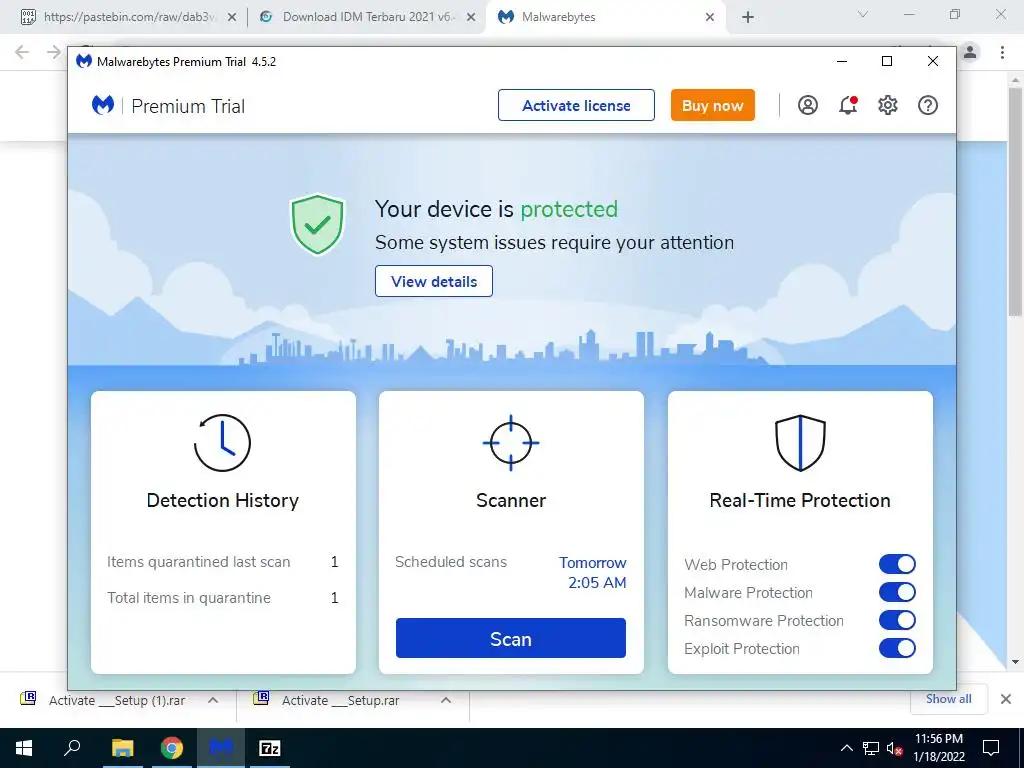Click Chrome's forward arrow
The width and height of the screenshot is (1024, 768).
pos(54,52)
